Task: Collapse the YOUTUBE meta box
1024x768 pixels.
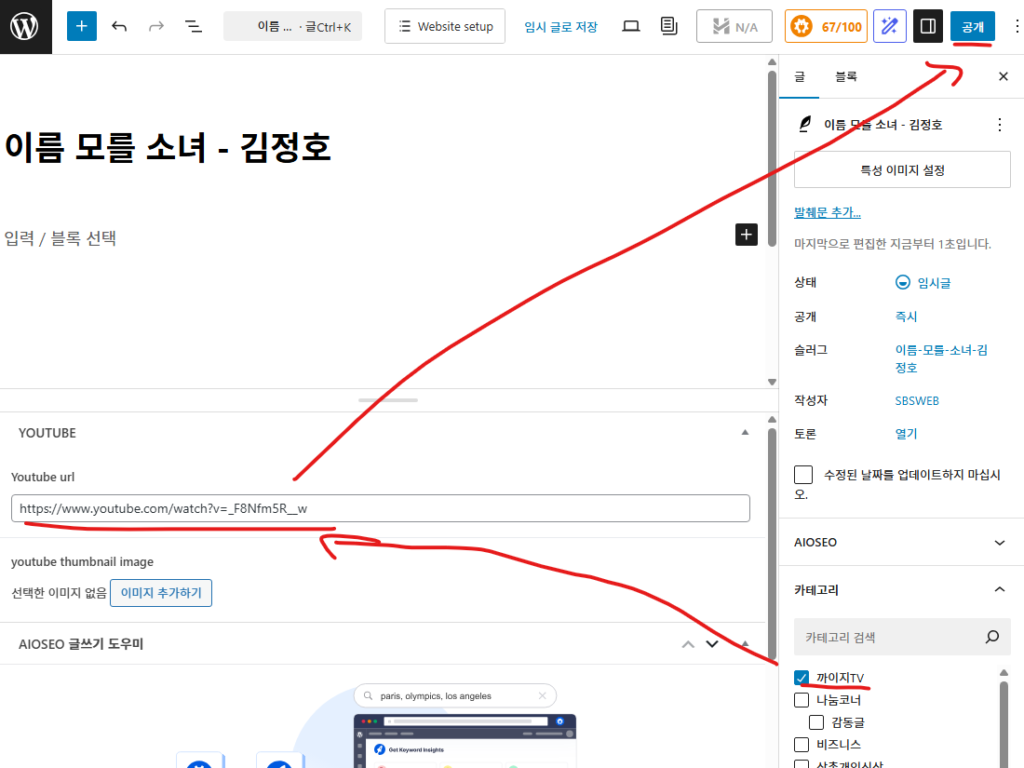Action: [x=744, y=433]
